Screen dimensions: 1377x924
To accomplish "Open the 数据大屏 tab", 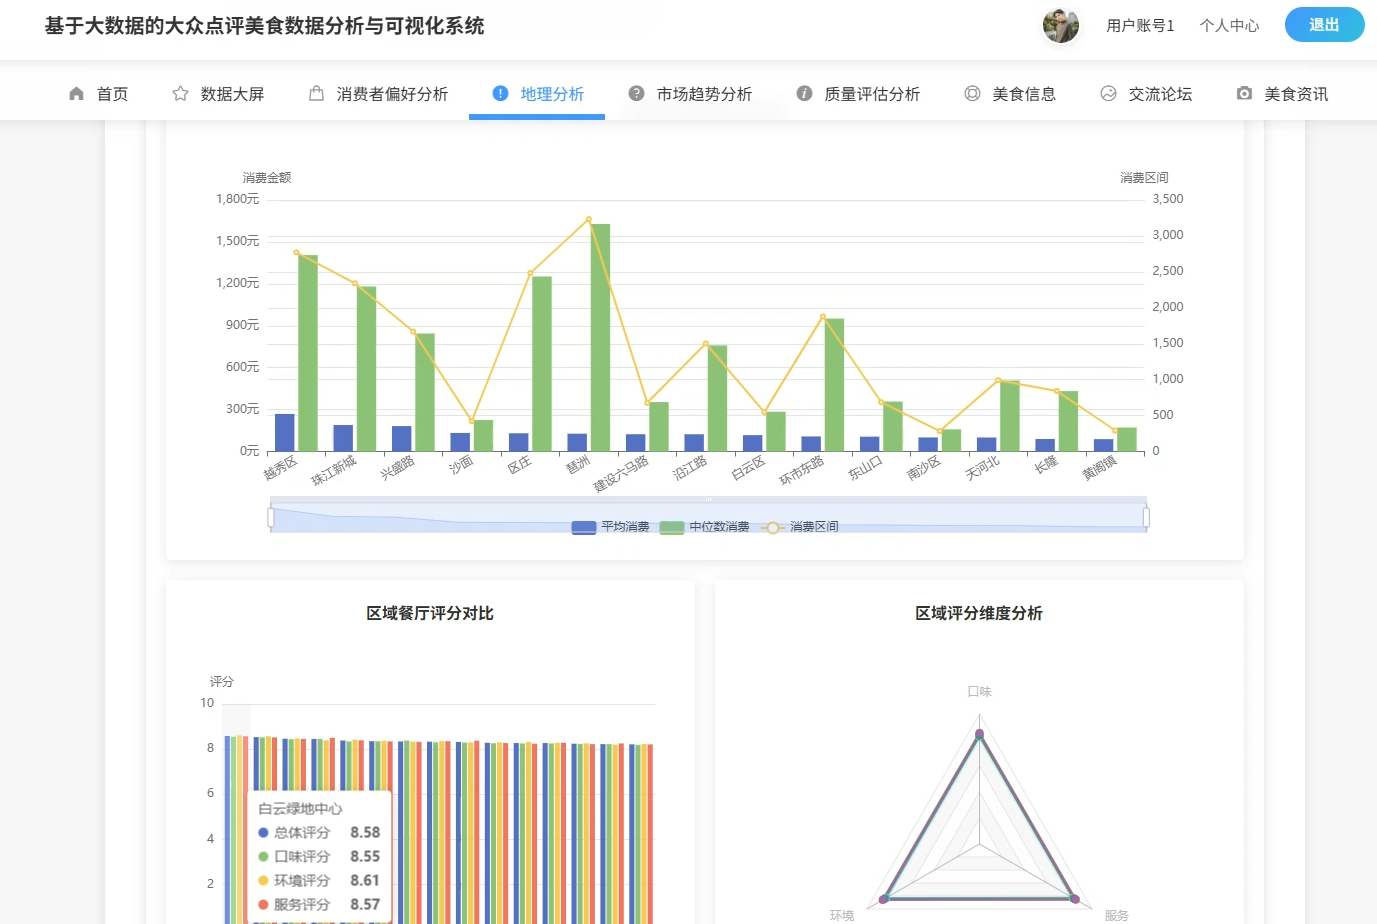I will click(219, 93).
